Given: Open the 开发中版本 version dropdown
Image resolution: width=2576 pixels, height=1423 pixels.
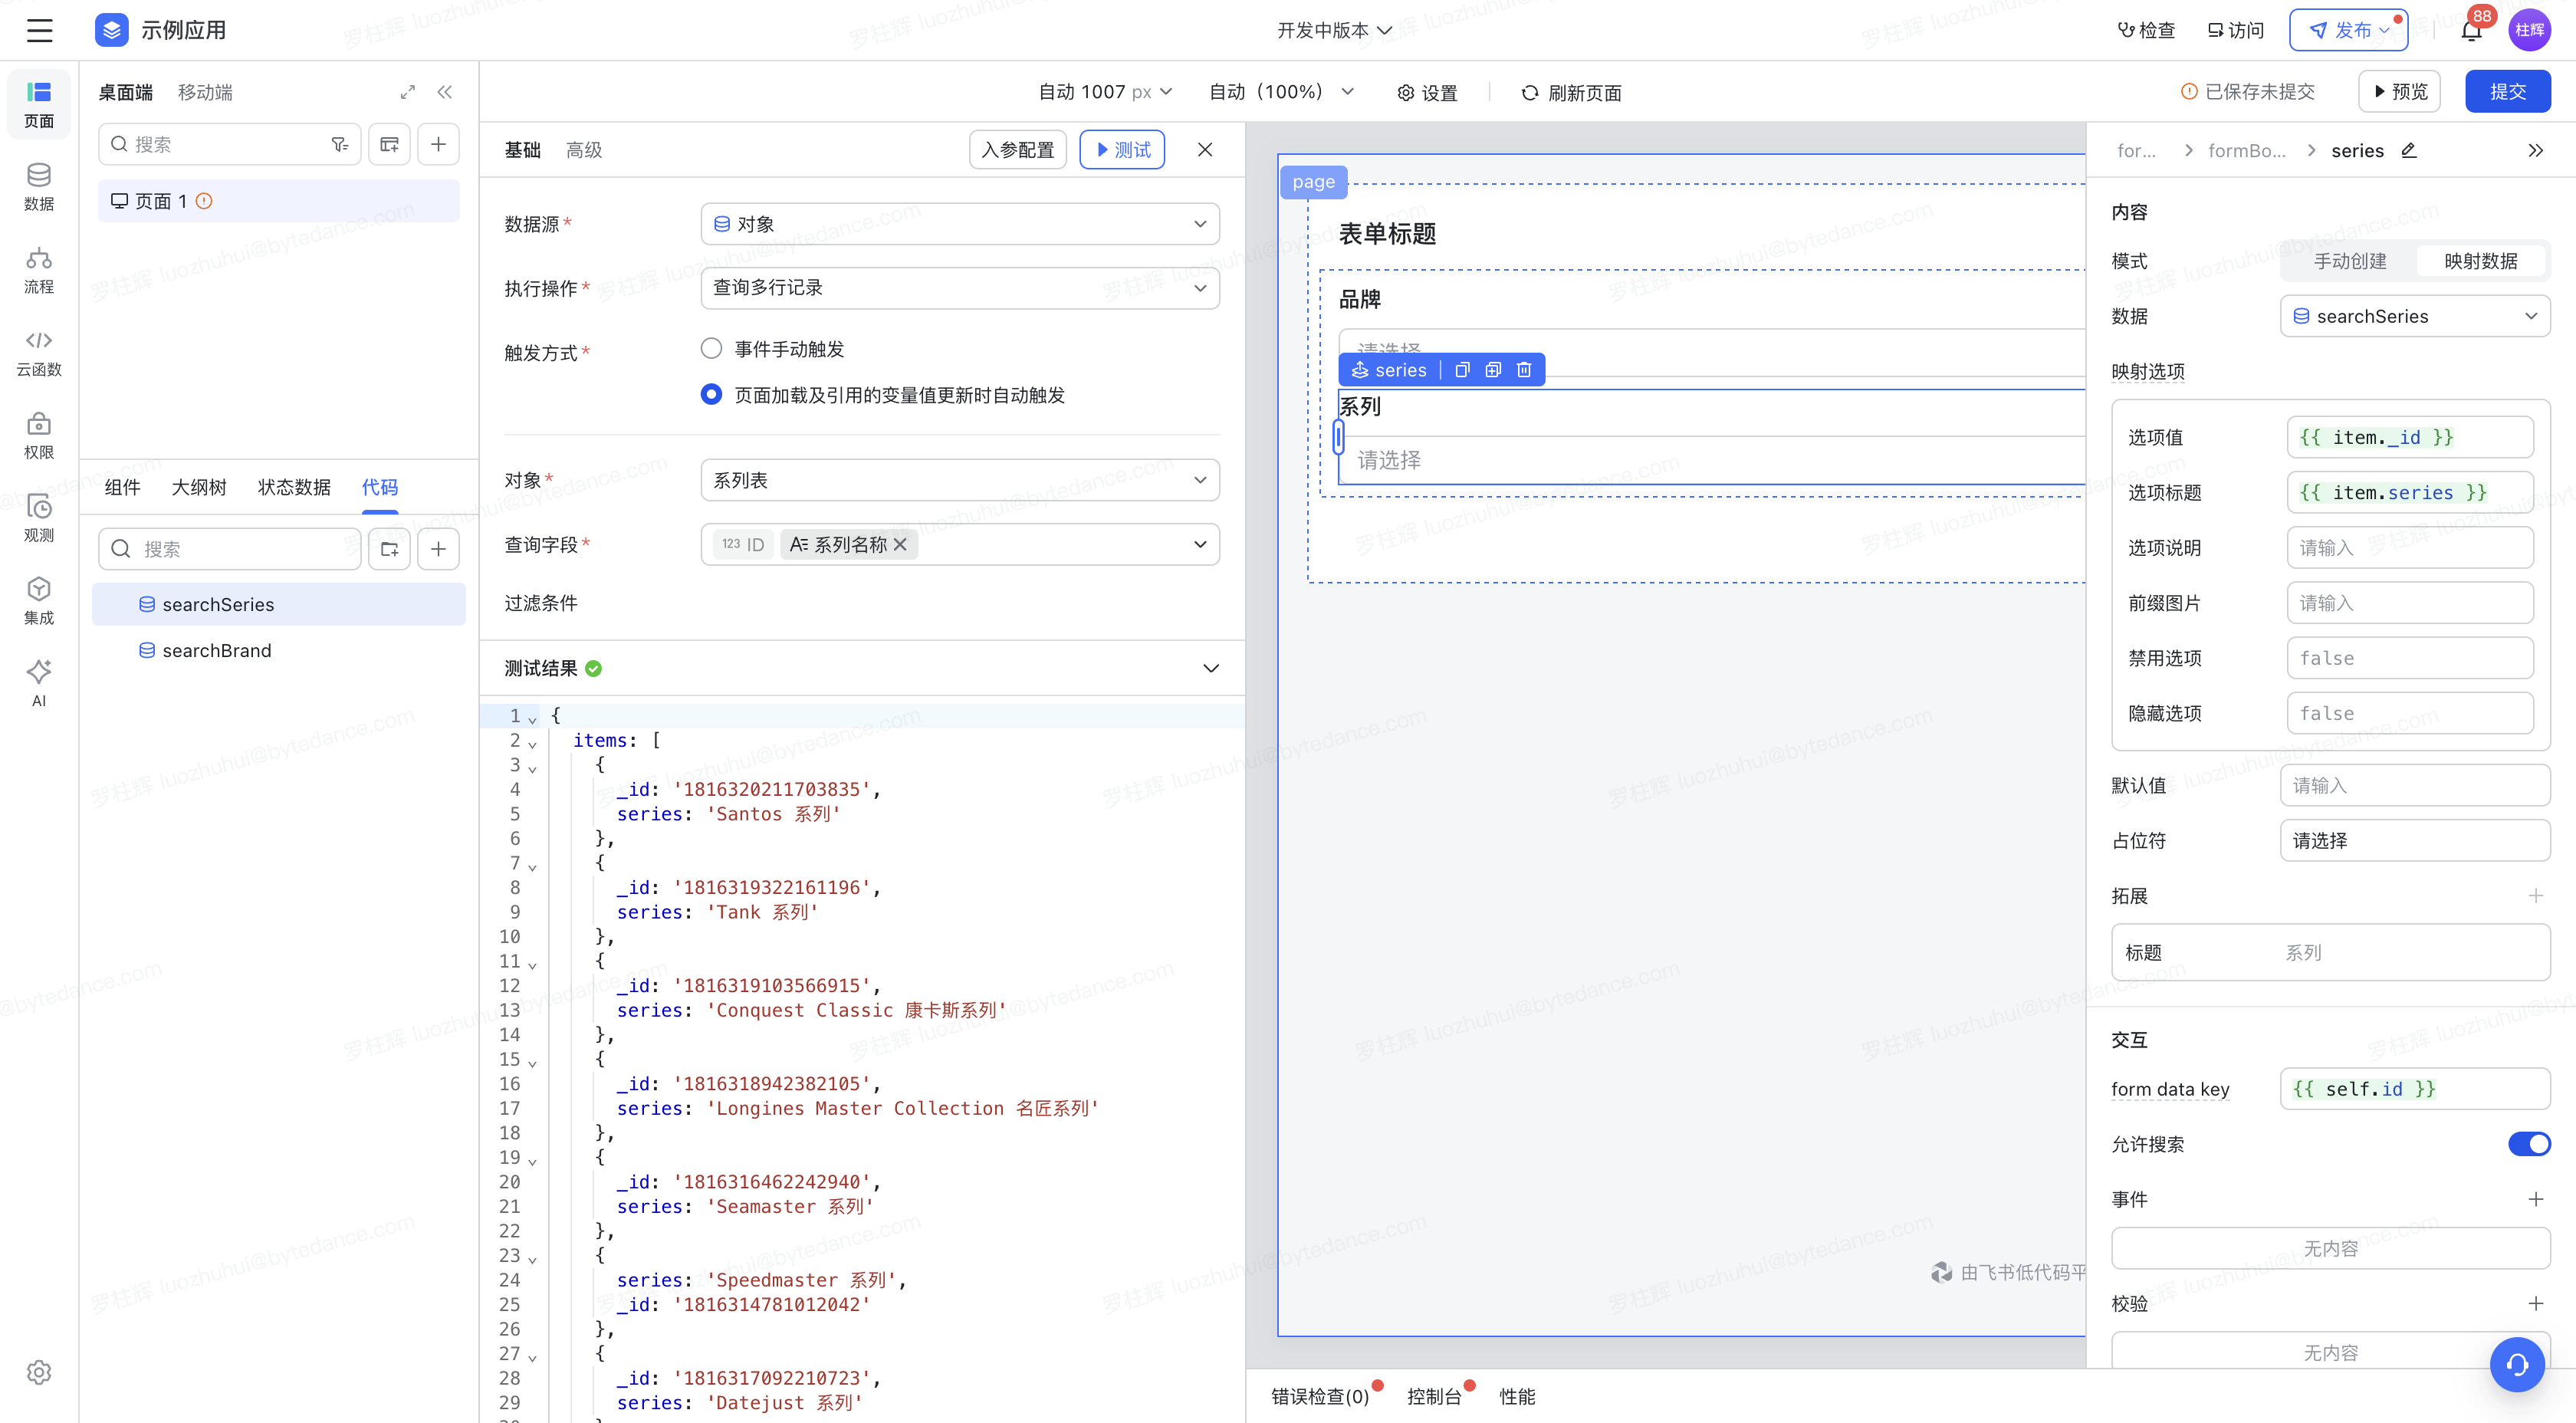Looking at the screenshot, I should 1335,30.
